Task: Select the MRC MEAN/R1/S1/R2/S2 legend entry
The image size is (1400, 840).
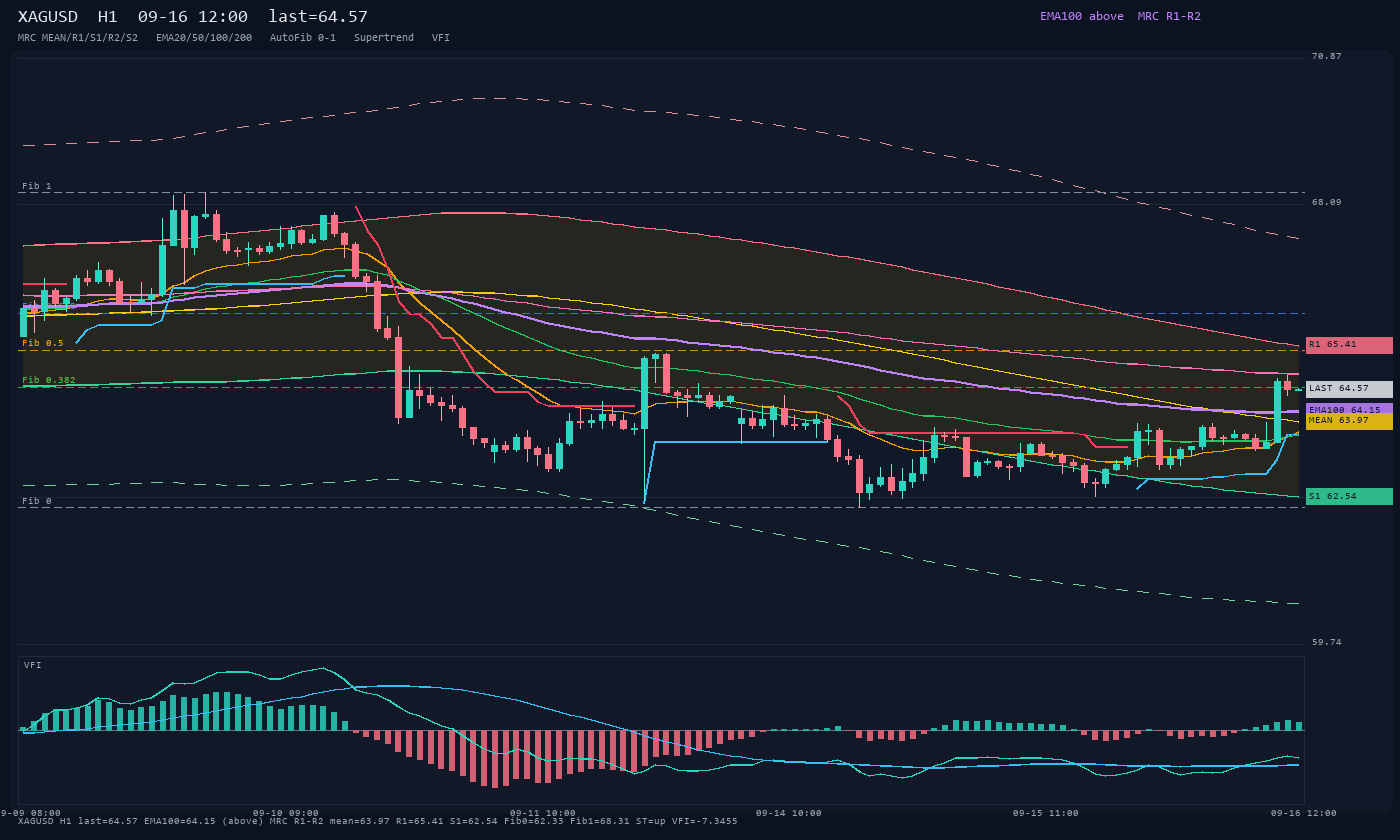Action: pos(78,38)
